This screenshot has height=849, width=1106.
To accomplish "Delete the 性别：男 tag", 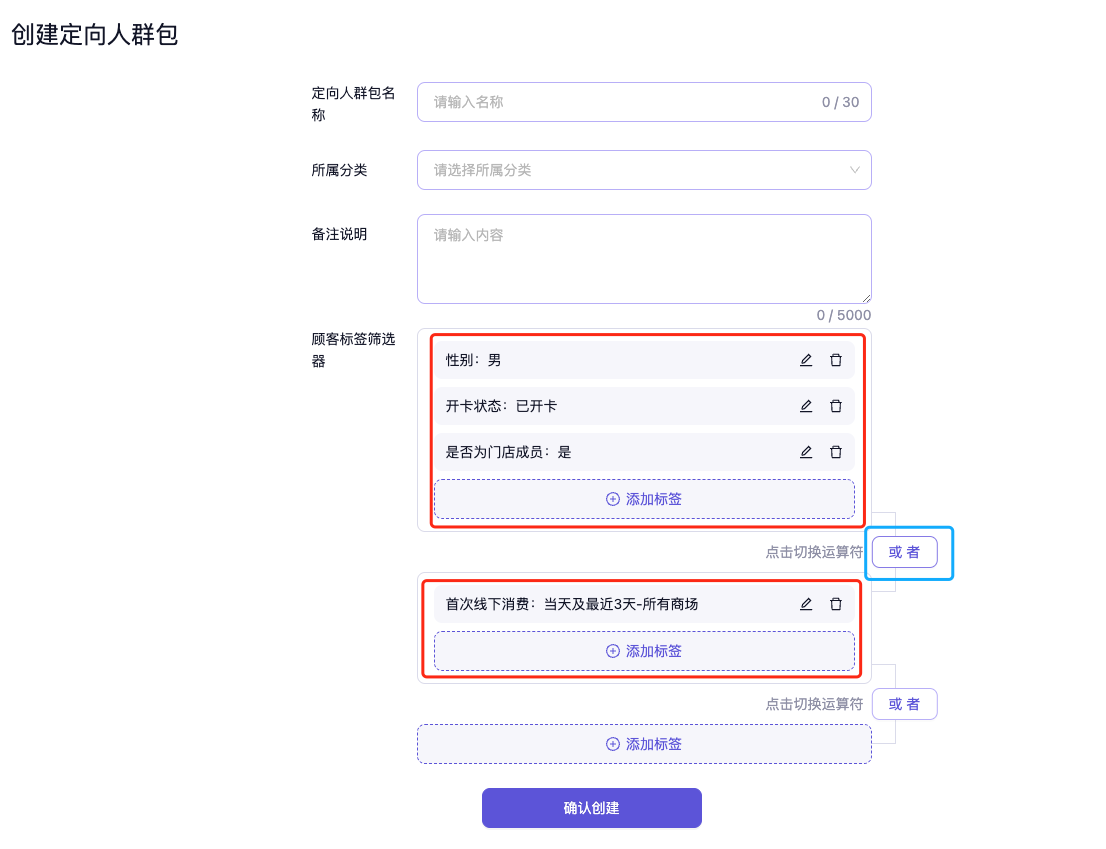I will tap(836, 360).
